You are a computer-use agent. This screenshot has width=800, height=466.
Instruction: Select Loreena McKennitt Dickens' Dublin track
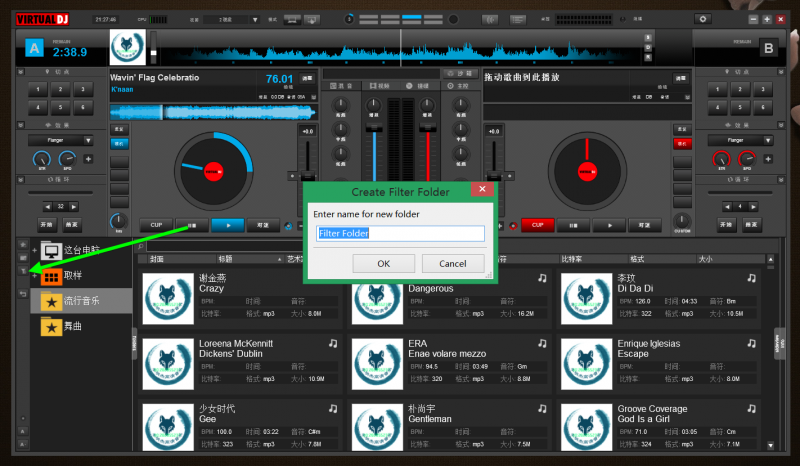[240, 363]
